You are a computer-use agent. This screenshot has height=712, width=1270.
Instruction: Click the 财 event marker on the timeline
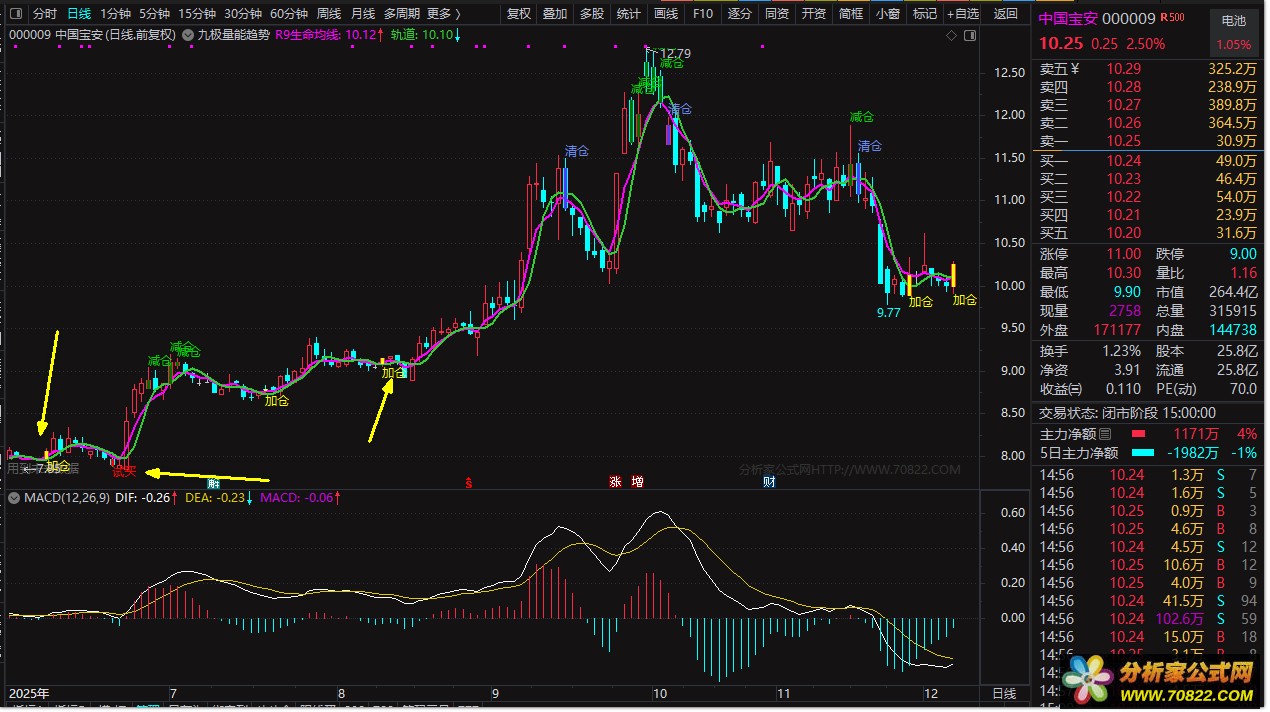click(769, 482)
